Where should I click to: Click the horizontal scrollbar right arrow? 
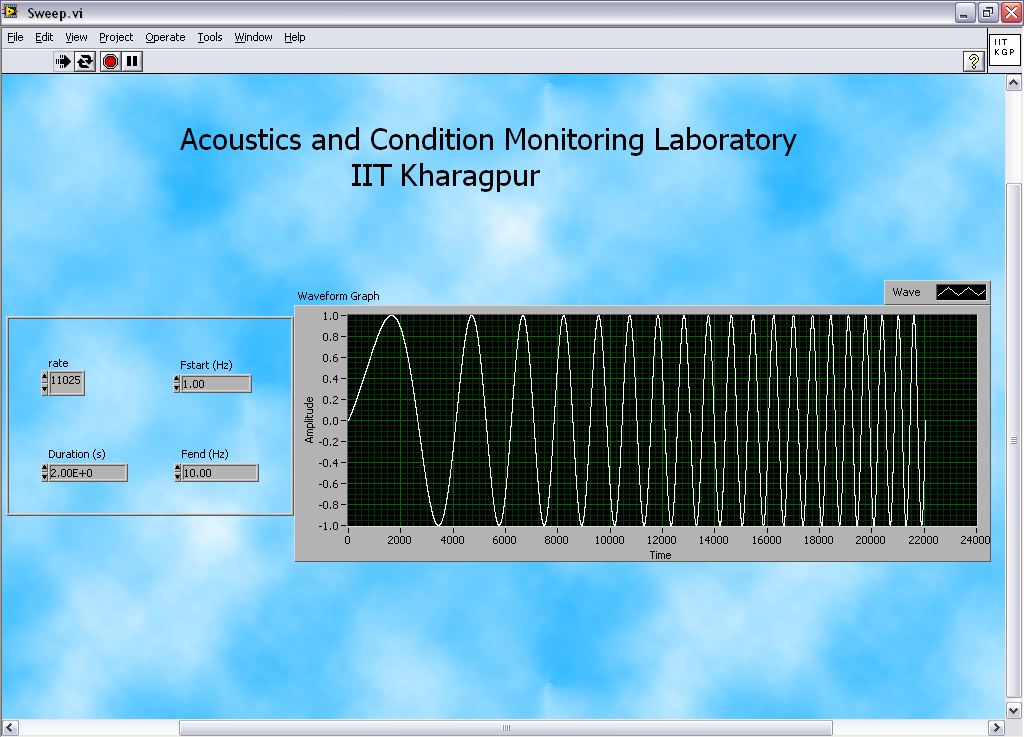point(996,727)
